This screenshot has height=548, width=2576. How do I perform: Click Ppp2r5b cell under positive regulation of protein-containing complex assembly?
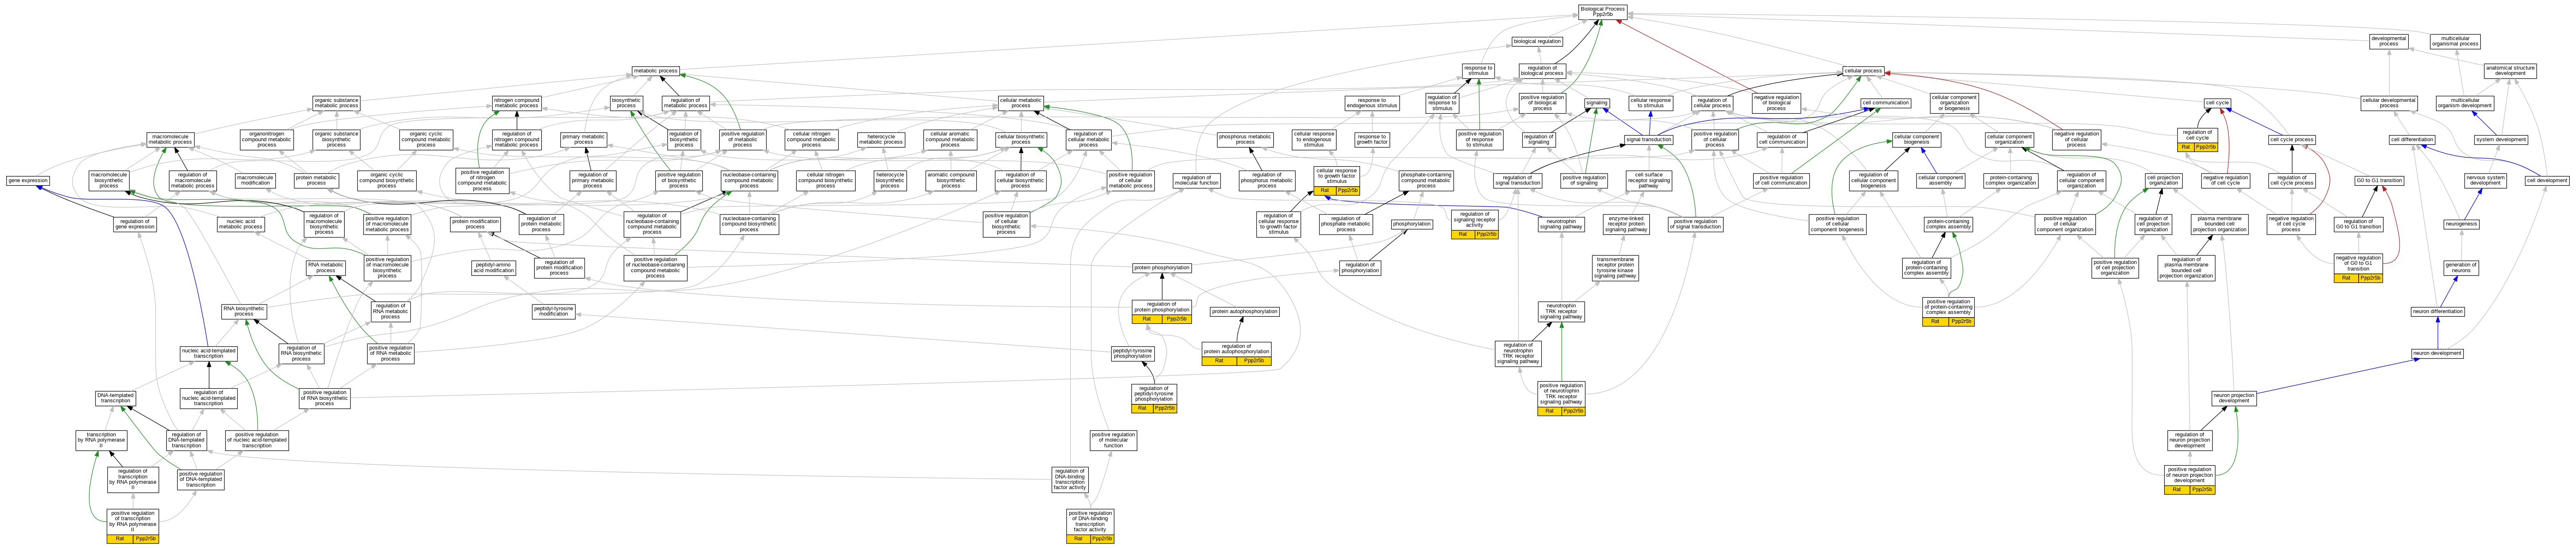(x=1961, y=322)
